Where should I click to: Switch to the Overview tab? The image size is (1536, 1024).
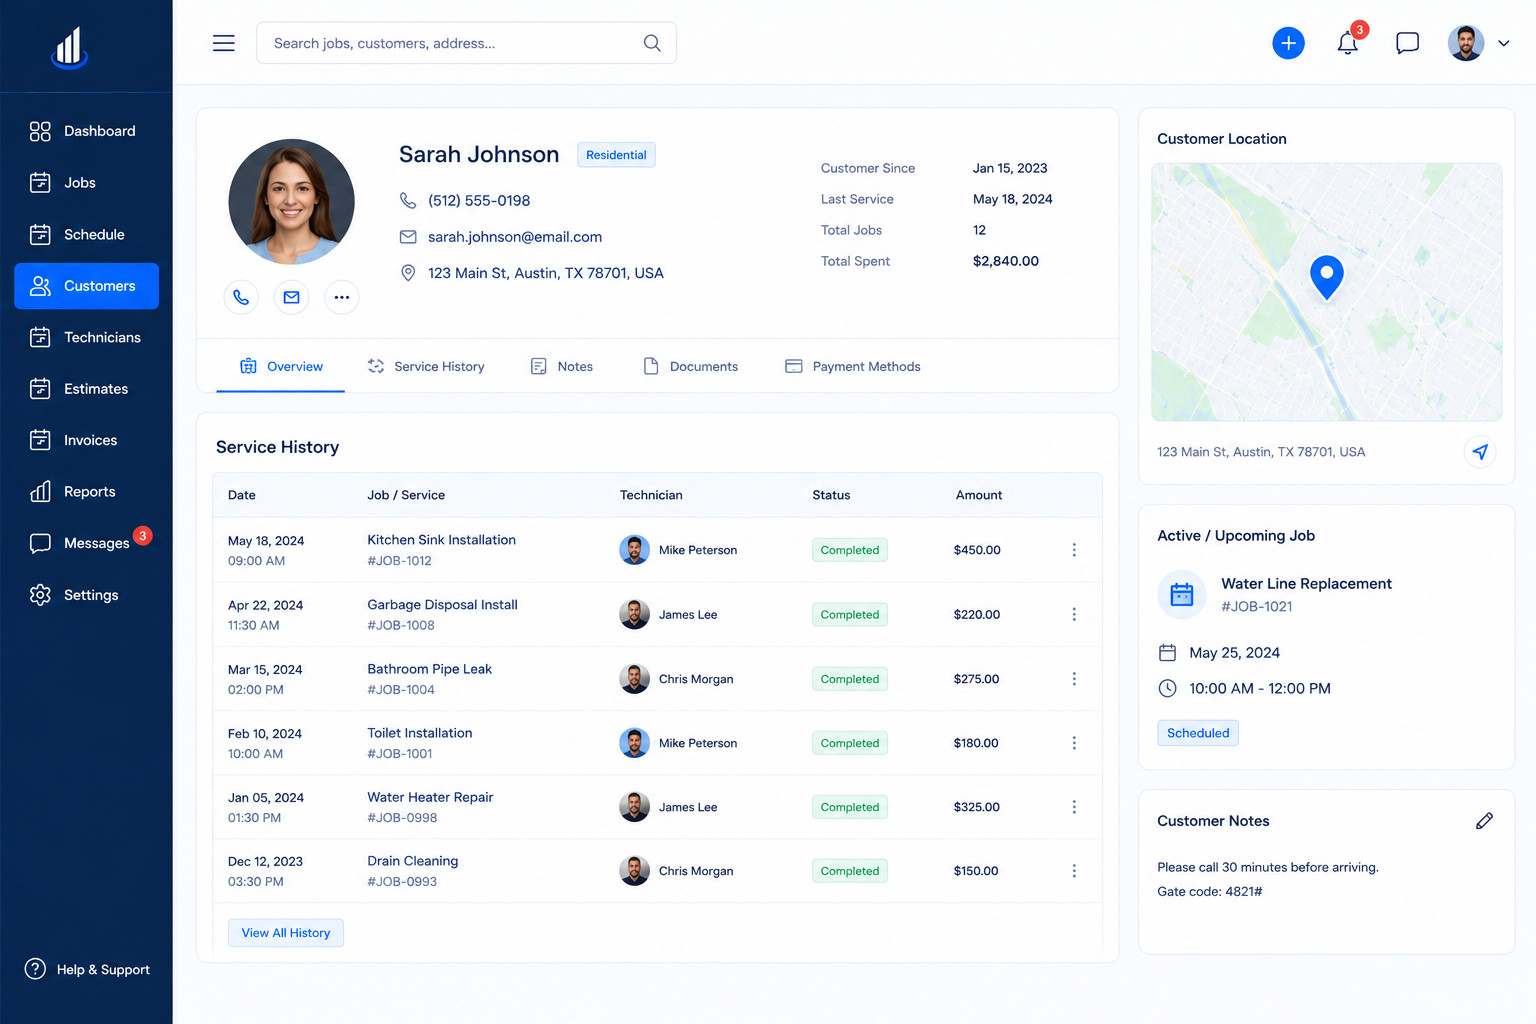point(281,367)
